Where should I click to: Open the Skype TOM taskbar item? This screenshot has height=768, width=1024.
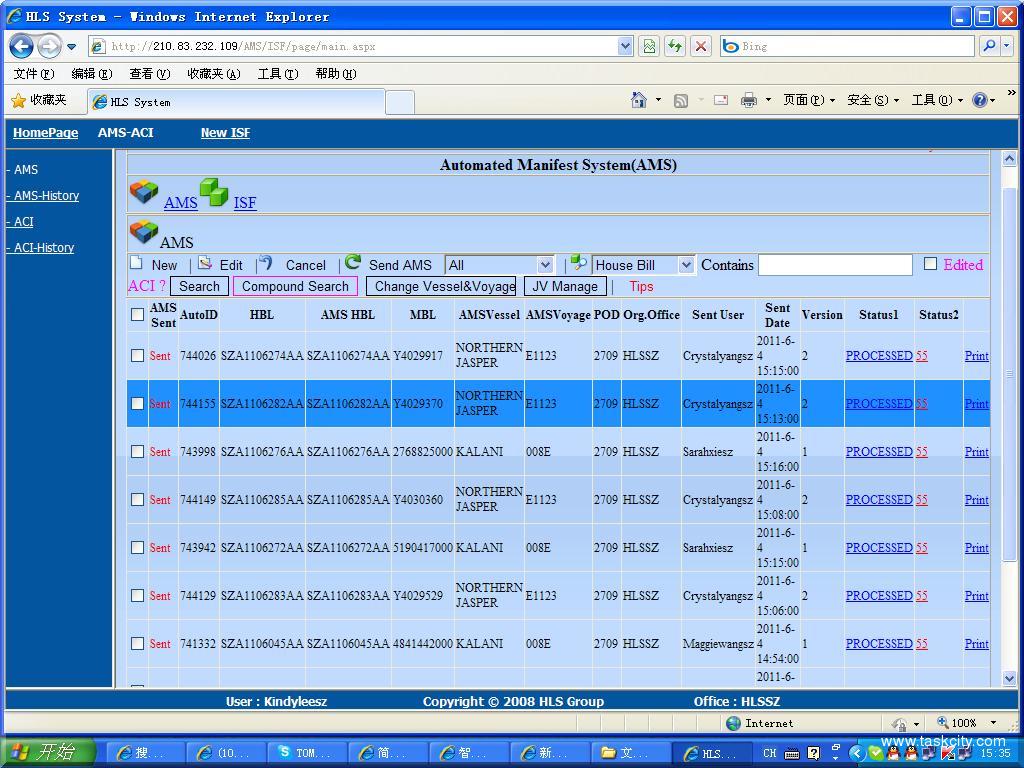coord(305,753)
